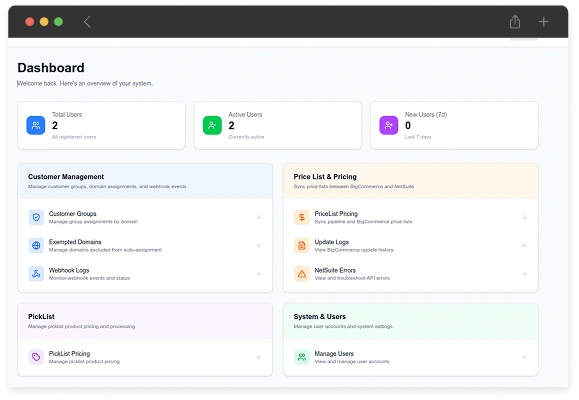This screenshot has height=400, width=579.
Task: Click the NetSuite Errors warning icon
Action: (x=302, y=274)
